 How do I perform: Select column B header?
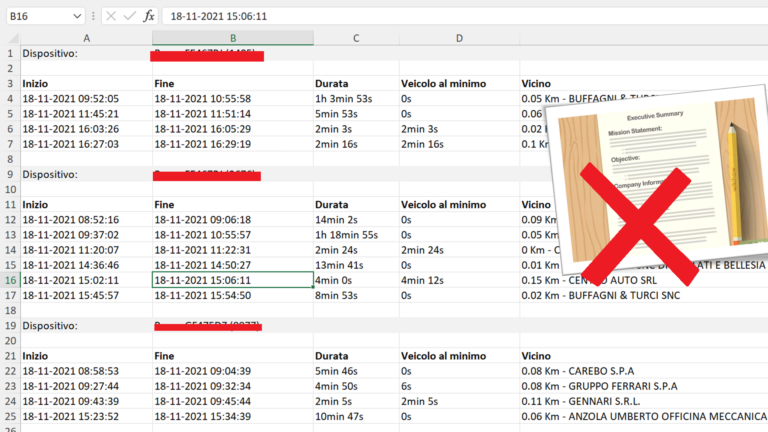click(232, 38)
